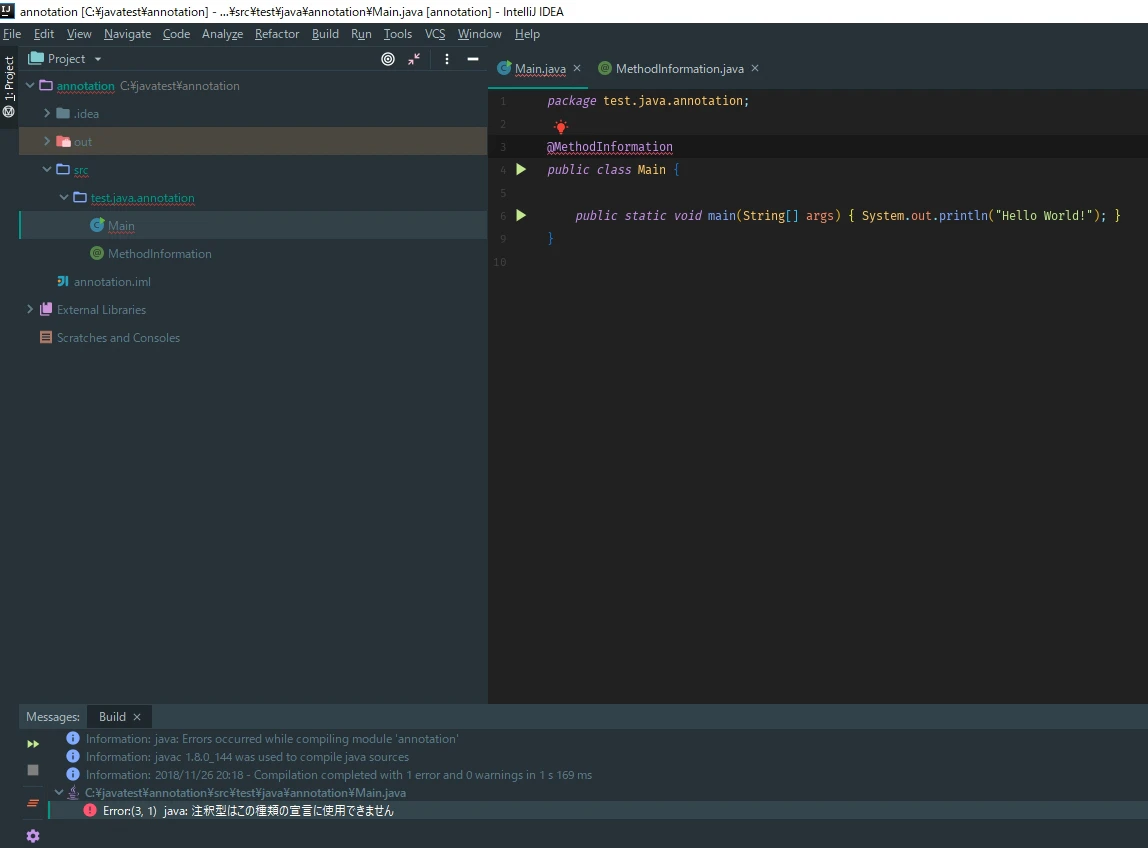Close the Main.java tab
Screen dimensions: 1148x848
click(x=577, y=68)
